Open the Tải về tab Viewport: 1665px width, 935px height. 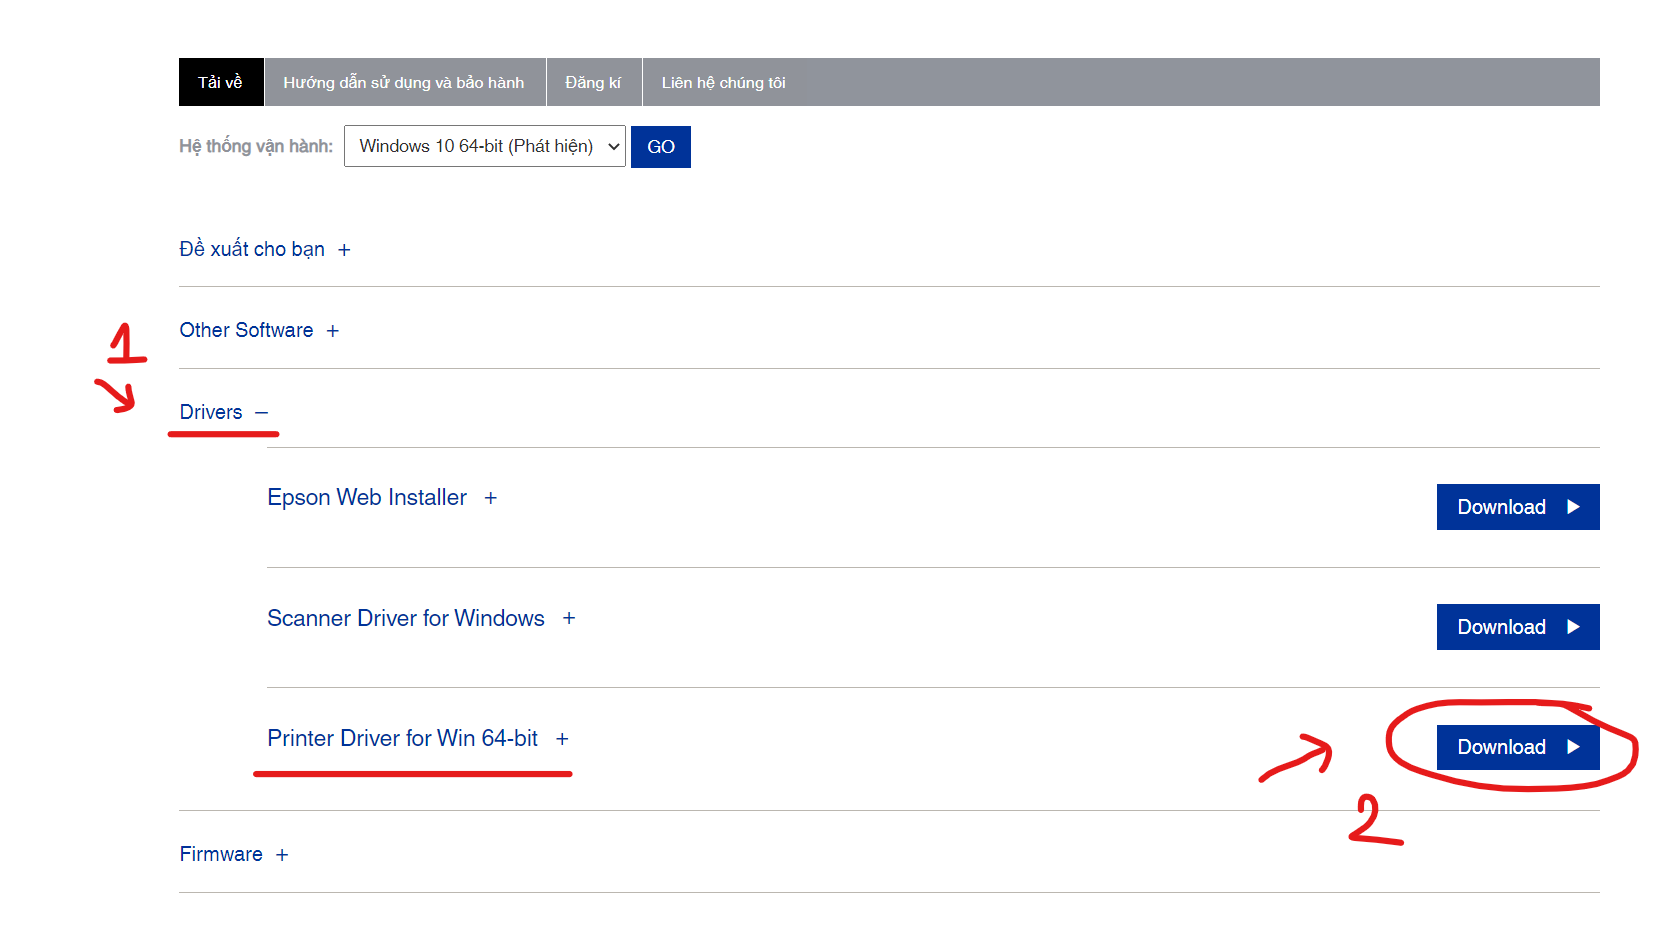pyautogui.click(x=220, y=82)
